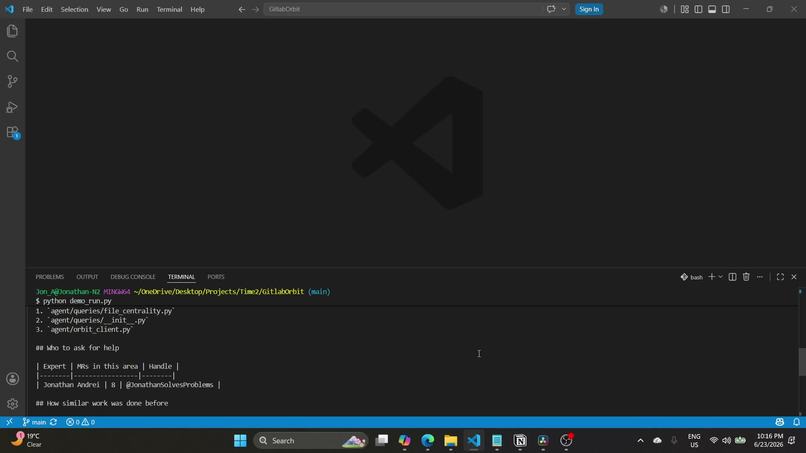Open the Windows Start menu
This screenshot has width=806, height=453.
[x=240, y=441]
